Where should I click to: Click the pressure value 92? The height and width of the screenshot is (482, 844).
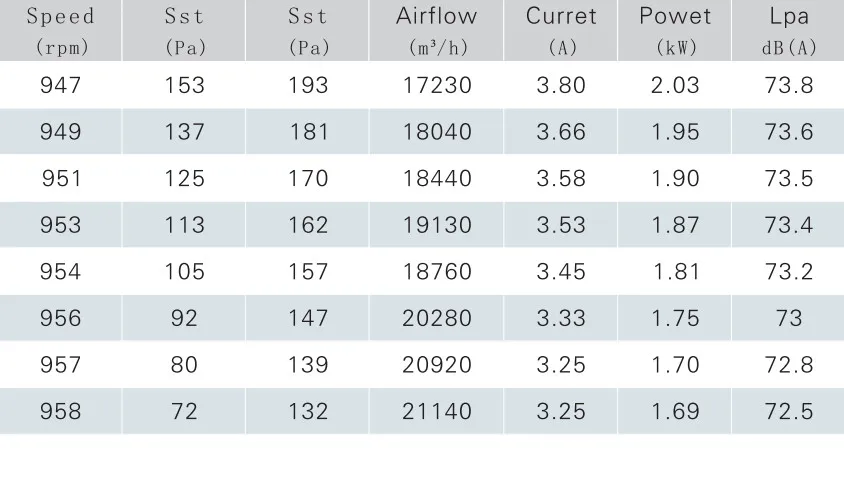[184, 318]
